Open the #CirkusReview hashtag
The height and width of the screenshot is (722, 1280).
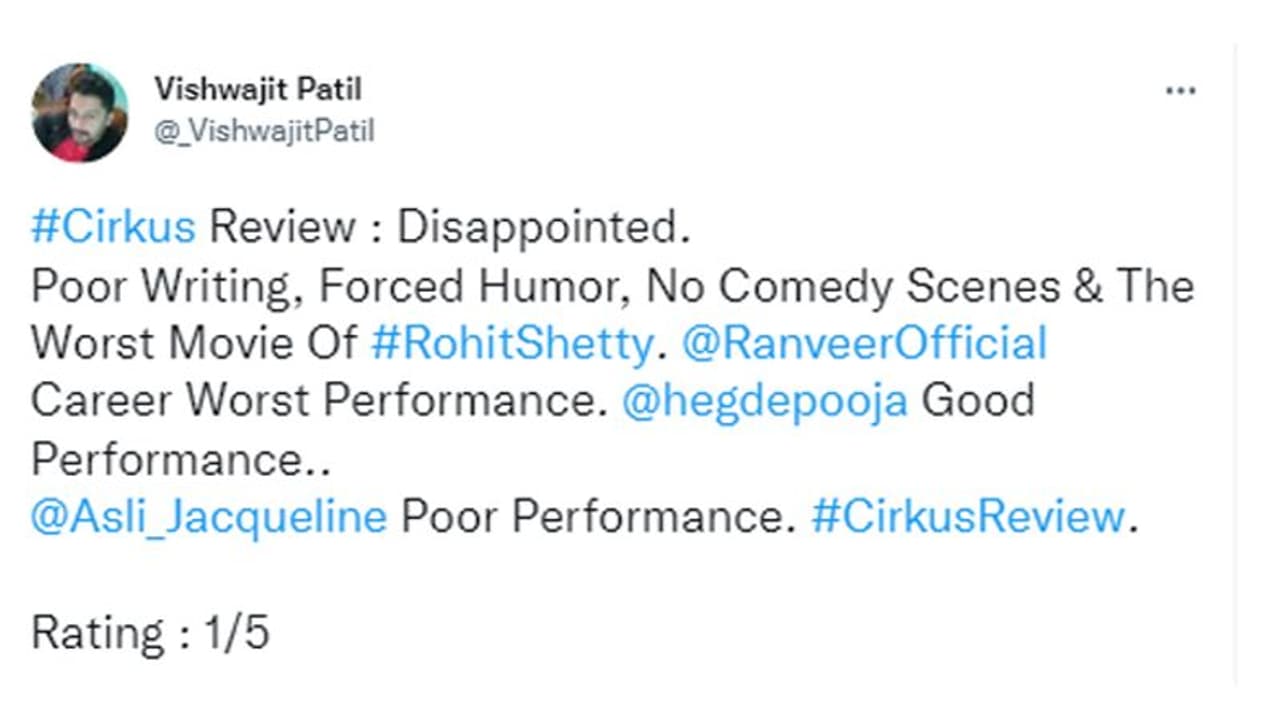pyautogui.click(x=968, y=517)
